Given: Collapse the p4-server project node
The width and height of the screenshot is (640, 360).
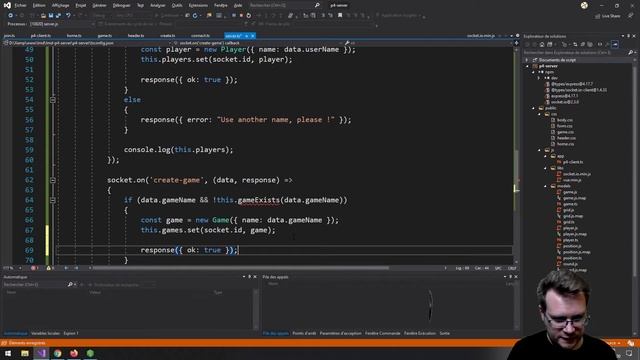Looking at the screenshot, I should pos(527,66).
